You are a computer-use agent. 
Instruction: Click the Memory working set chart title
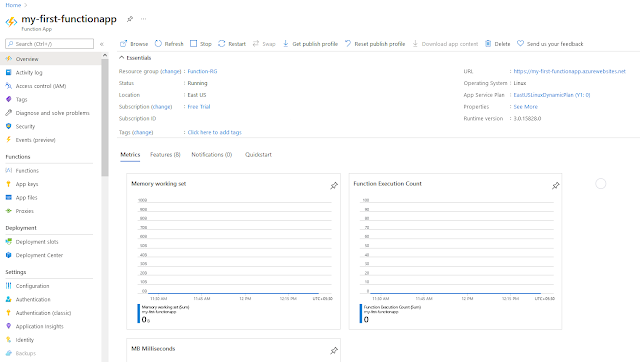[x=158, y=184]
